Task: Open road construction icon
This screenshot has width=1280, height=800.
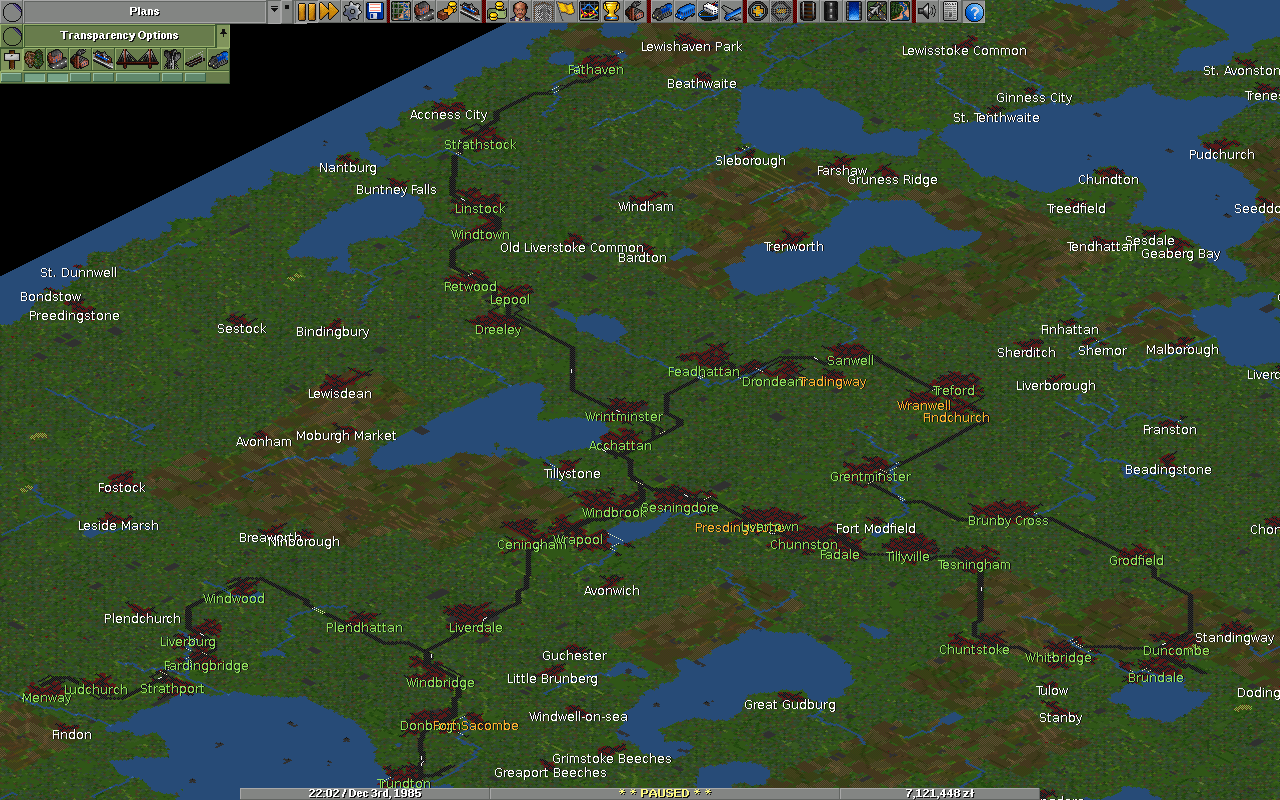Action: (x=830, y=12)
